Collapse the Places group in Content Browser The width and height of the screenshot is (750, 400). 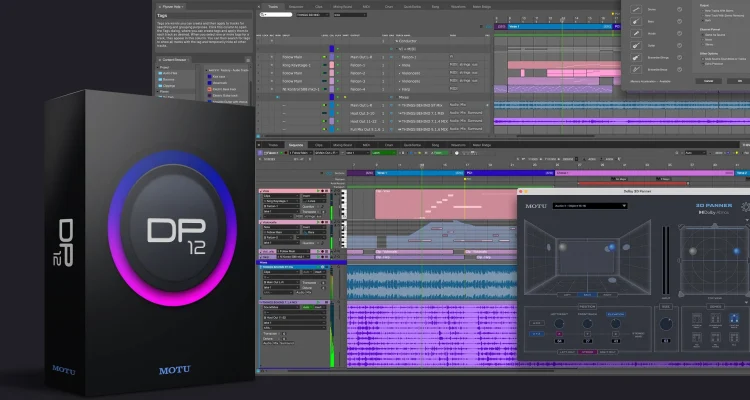tap(157, 91)
